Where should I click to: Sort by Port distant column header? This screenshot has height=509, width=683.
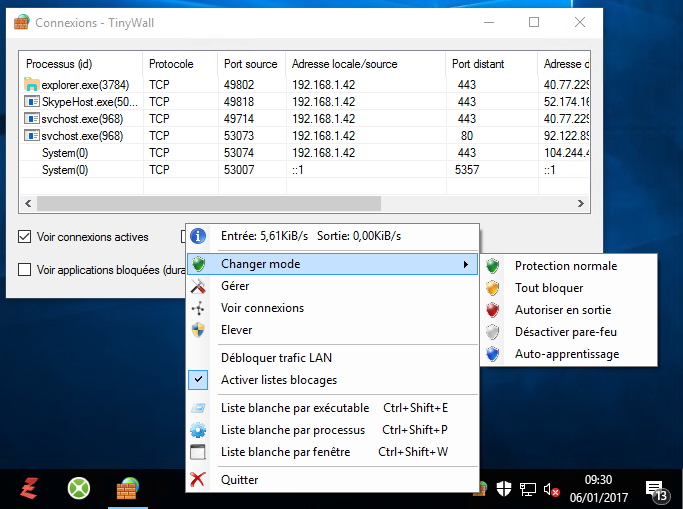click(x=492, y=64)
